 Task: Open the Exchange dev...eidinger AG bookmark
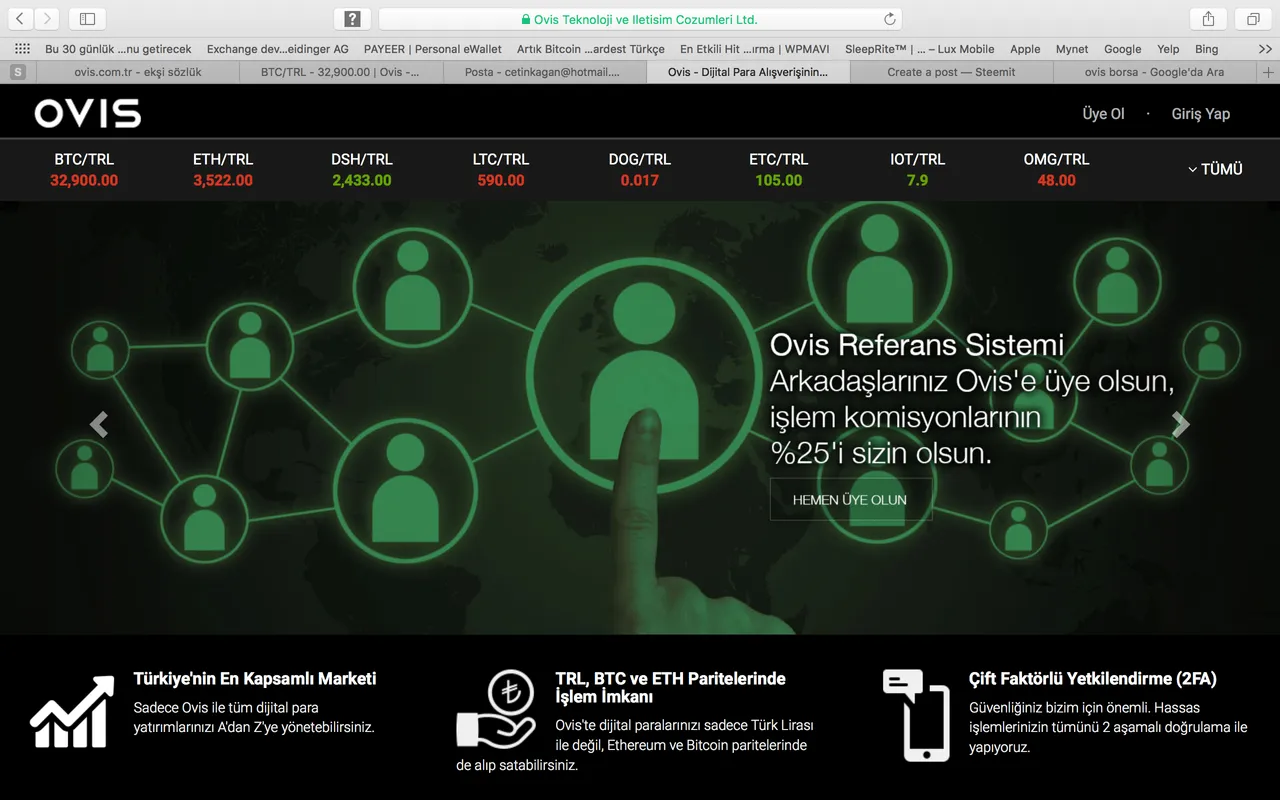click(278, 48)
